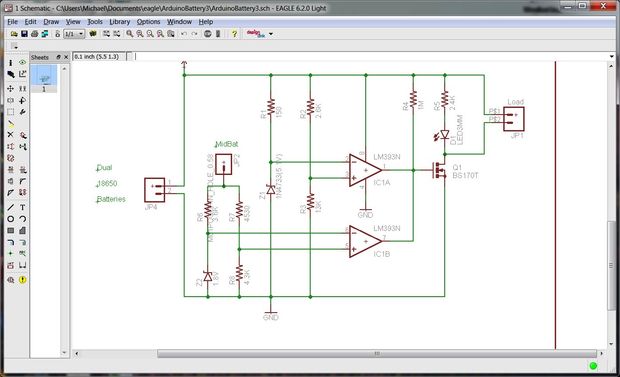Close the Sheets panel
620x377 pixels.
click(x=66, y=57)
